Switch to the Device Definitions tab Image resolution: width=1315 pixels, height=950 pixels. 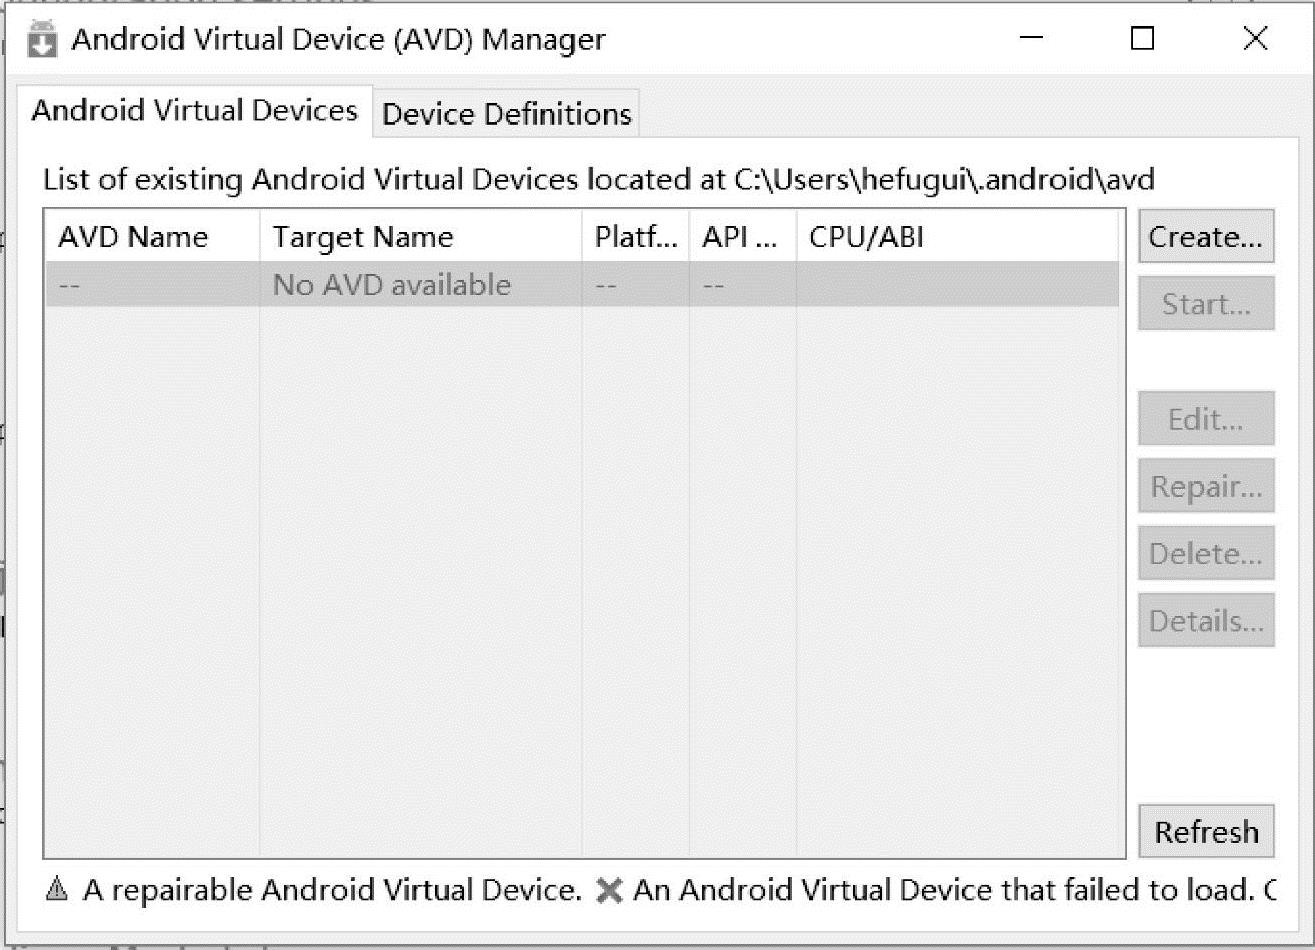[506, 114]
